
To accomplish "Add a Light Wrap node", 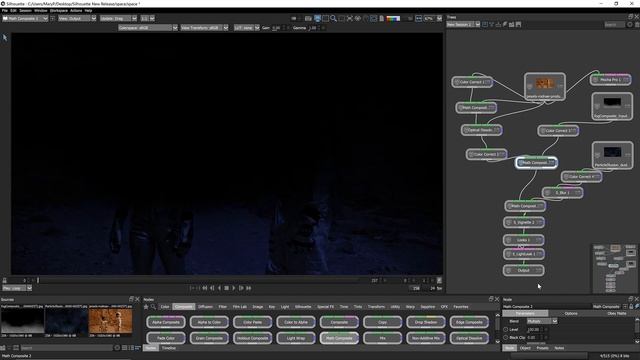I will coord(296,338).
